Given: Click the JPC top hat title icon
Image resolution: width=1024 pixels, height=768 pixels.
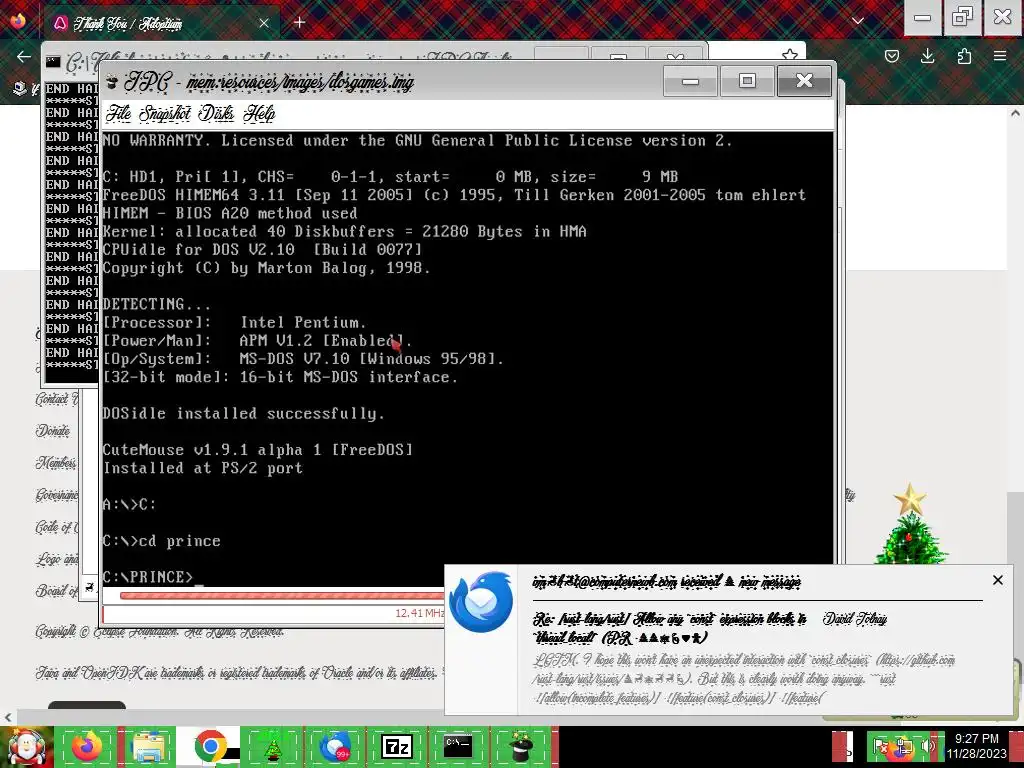Looking at the screenshot, I should coord(112,82).
